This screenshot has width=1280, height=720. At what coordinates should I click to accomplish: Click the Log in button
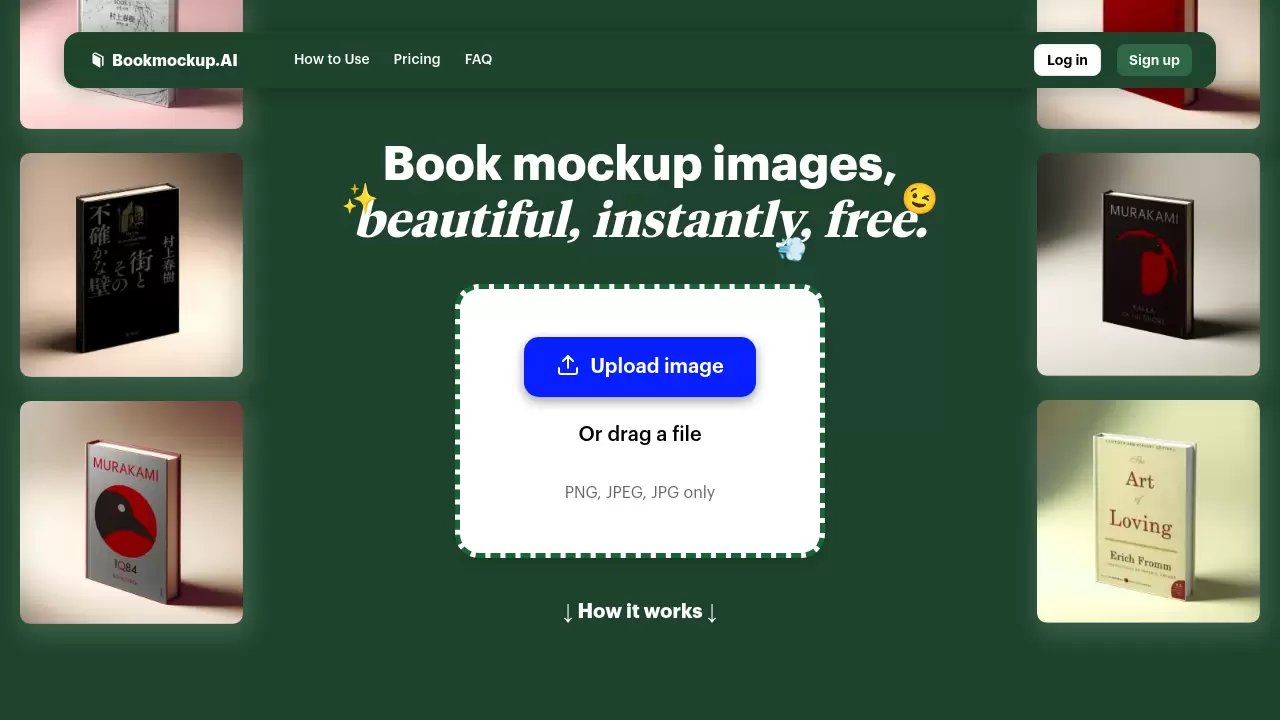tap(1067, 60)
